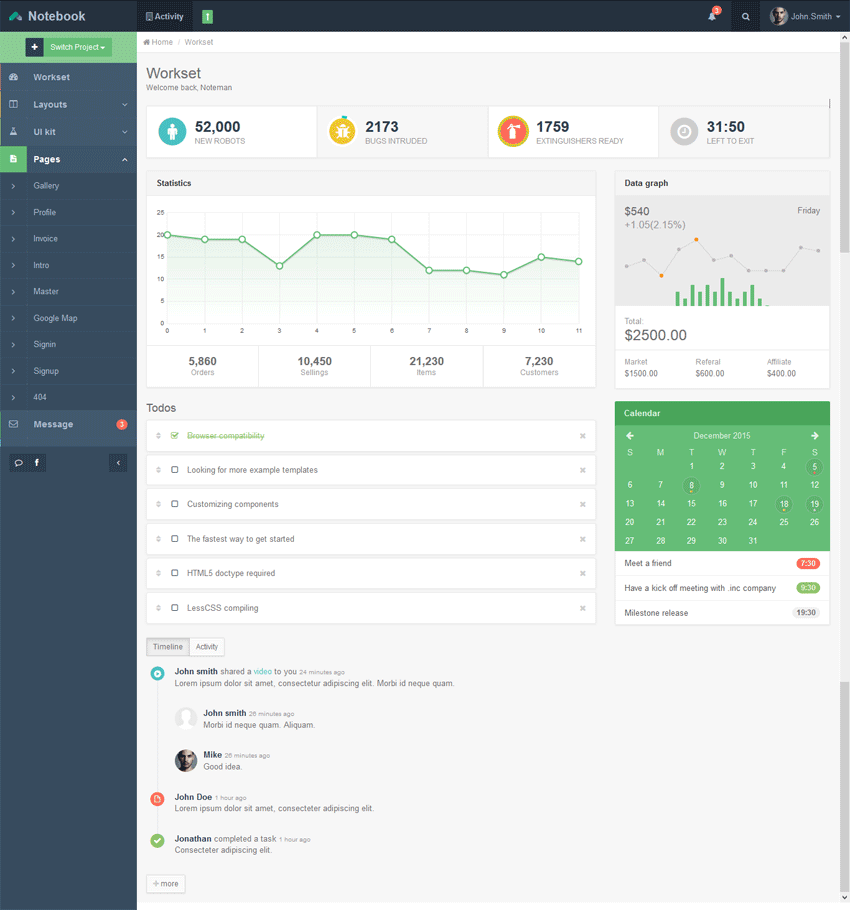Open the notifications bell icon
Screen dimensions: 850x910
pyautogui.click(x=712, y=16)
